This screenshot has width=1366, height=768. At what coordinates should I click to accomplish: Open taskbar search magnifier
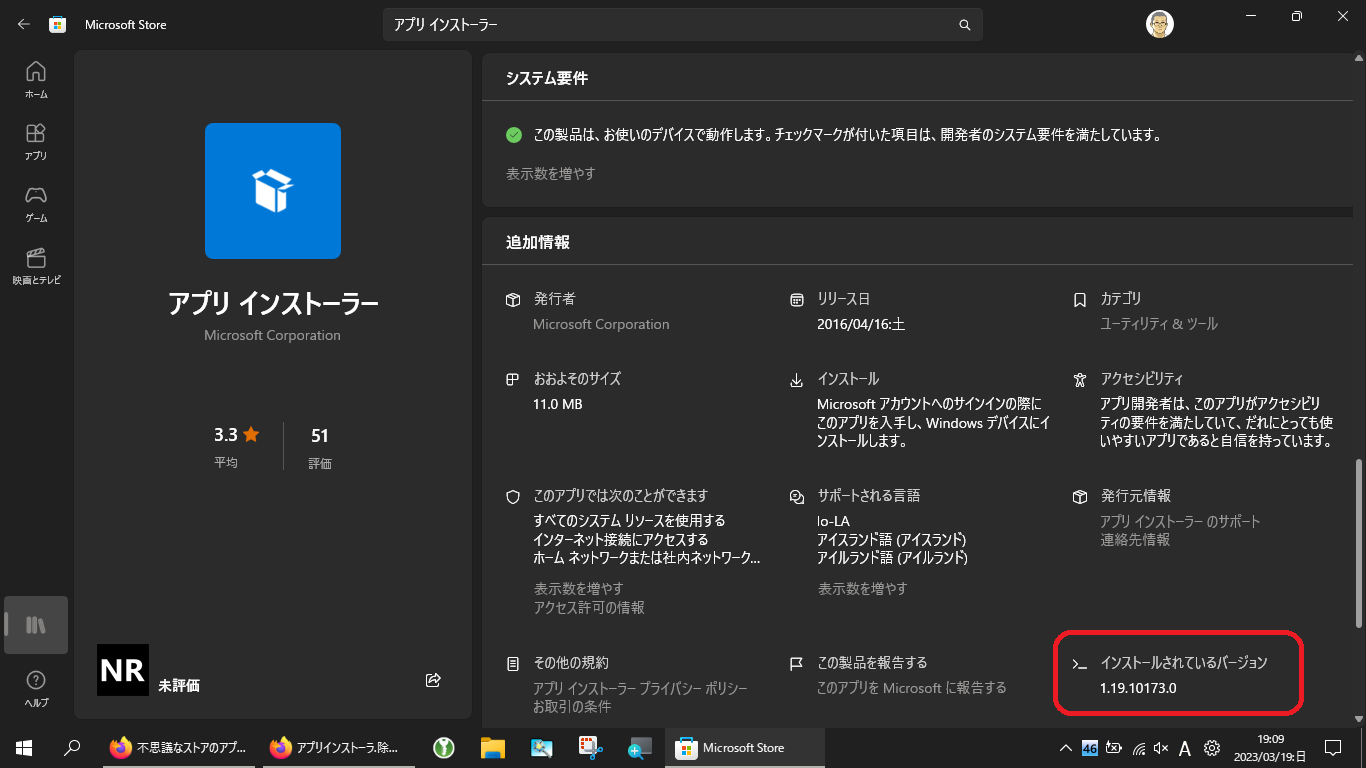click(72, 747)
